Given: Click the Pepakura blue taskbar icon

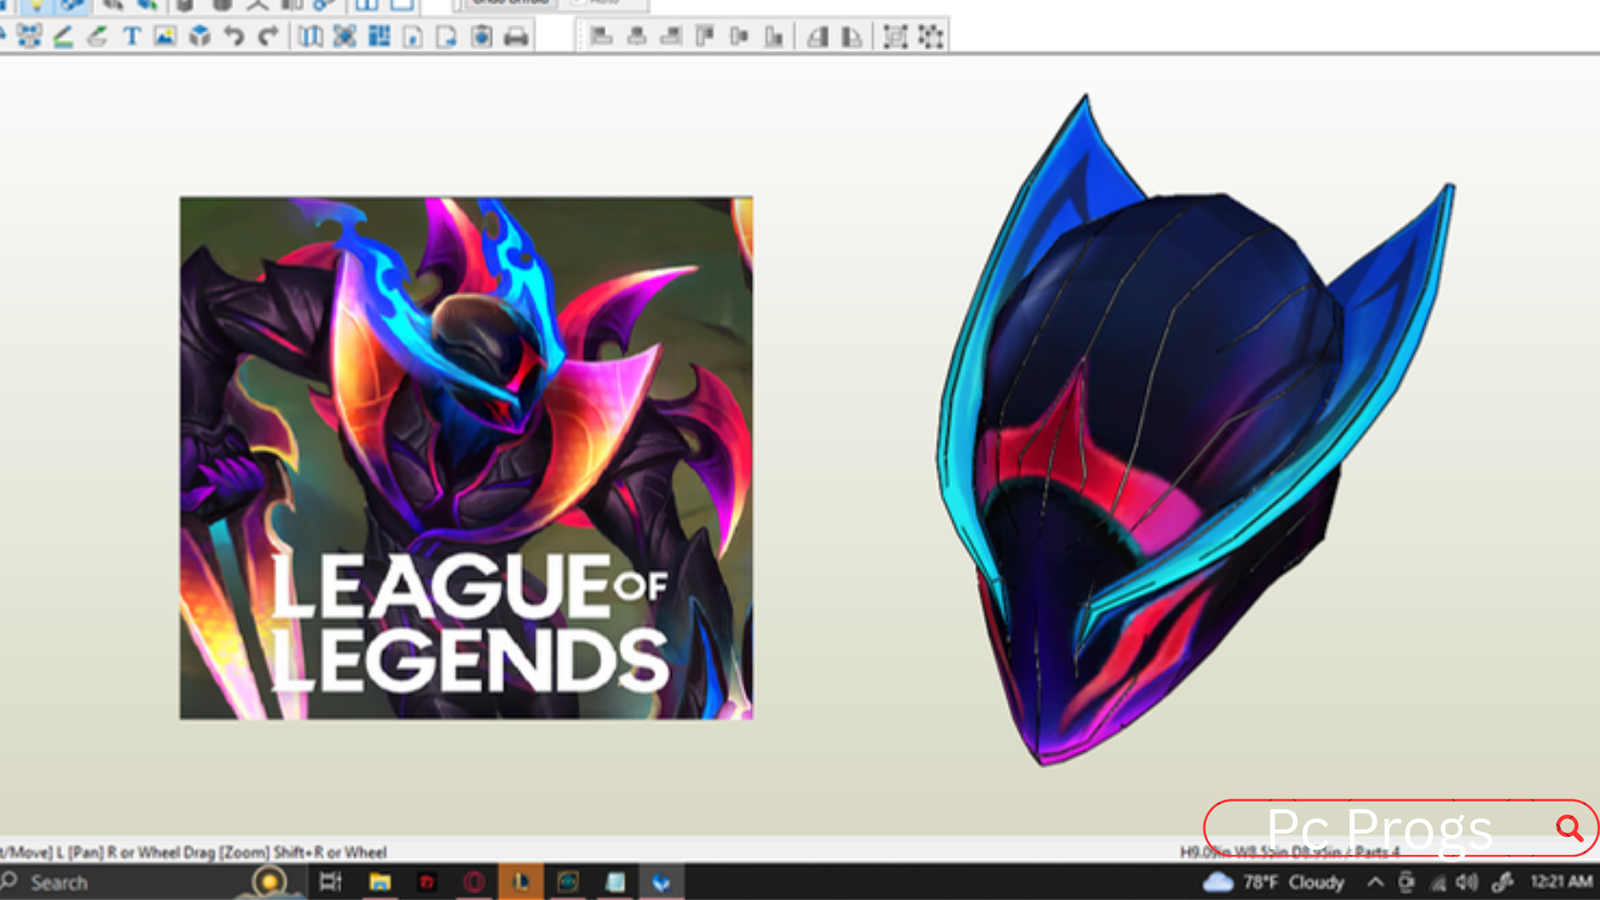Looking at the screenshot, I should tap(661, 882).
